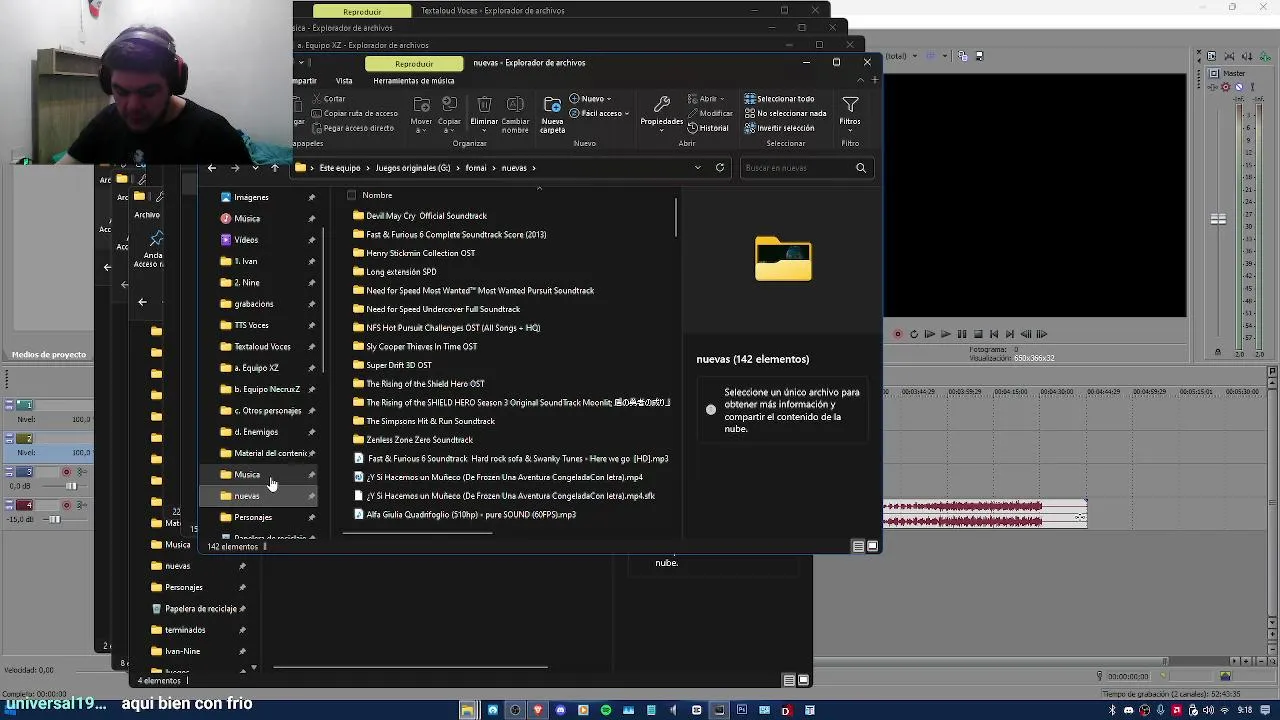The image size is (1280, 720).
Task: Click the Master mute circle icon
Action: [1239, 87]
